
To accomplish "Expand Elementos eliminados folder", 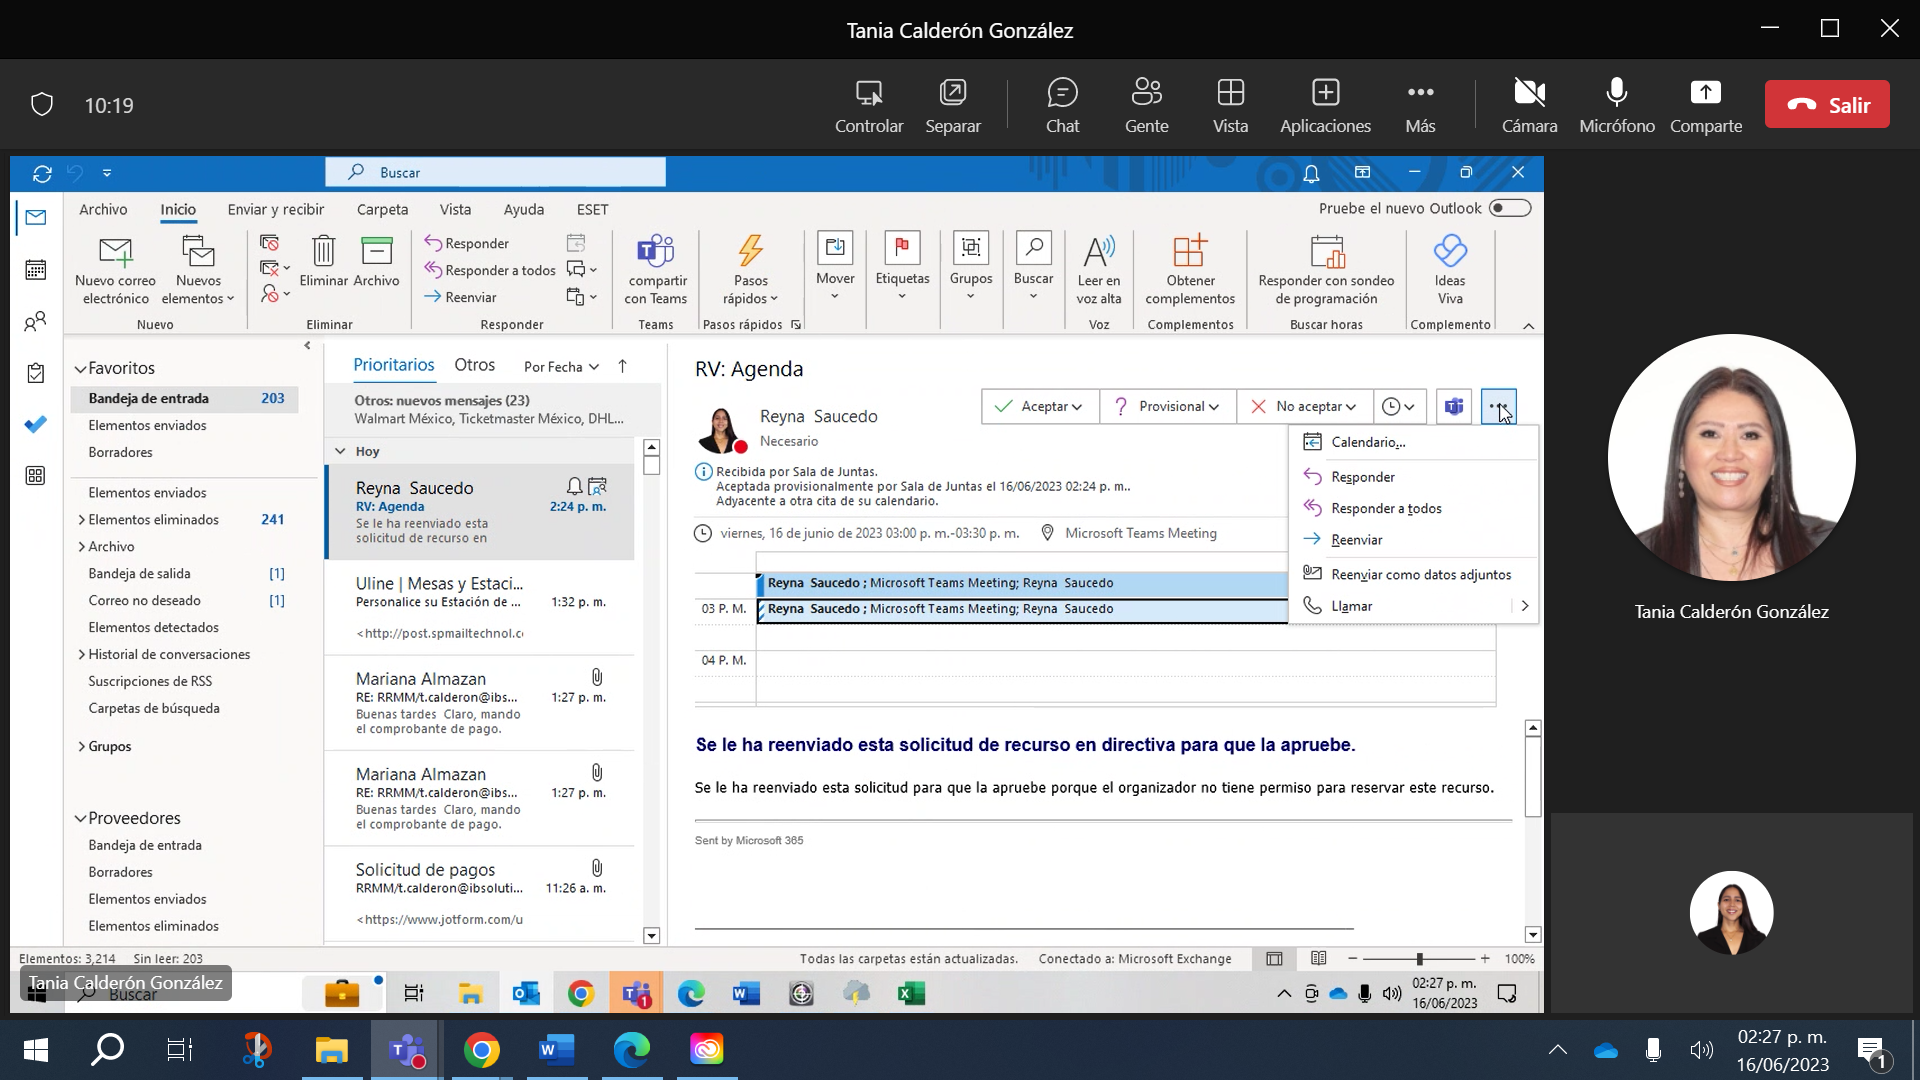I will tap(81, 520).
